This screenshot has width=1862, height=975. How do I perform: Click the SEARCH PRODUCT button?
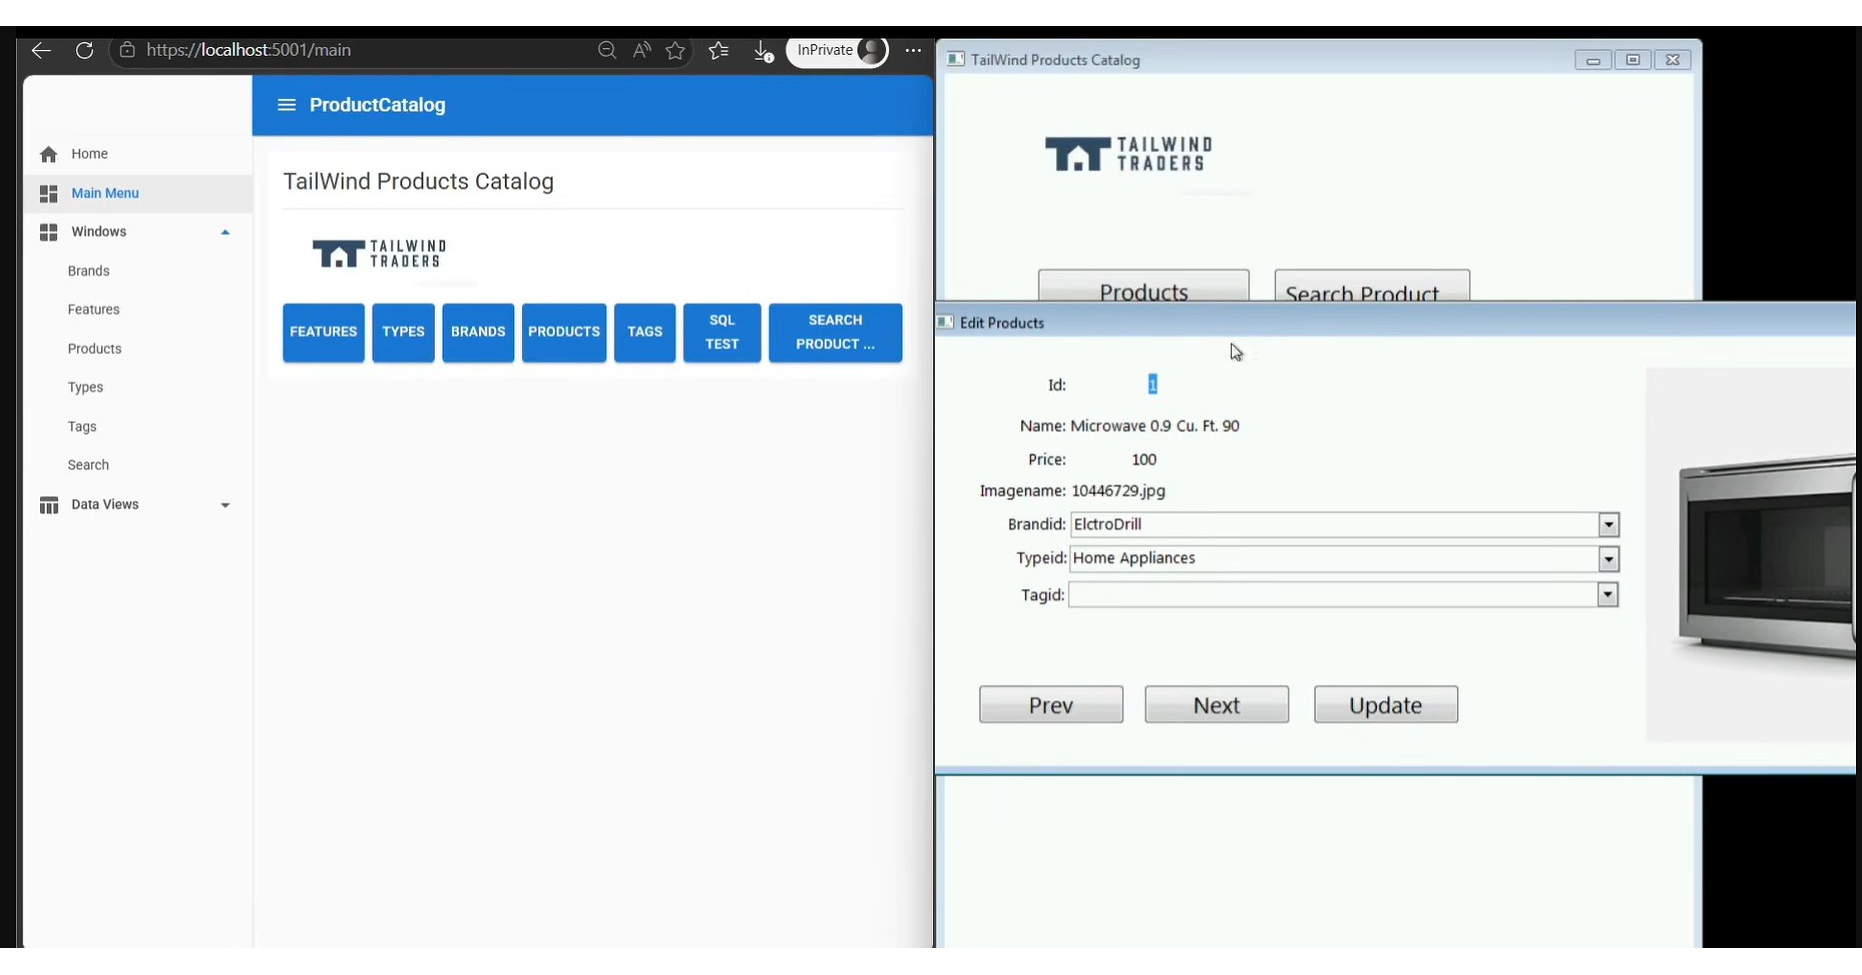pyautogui.click(x=835, y=332)
